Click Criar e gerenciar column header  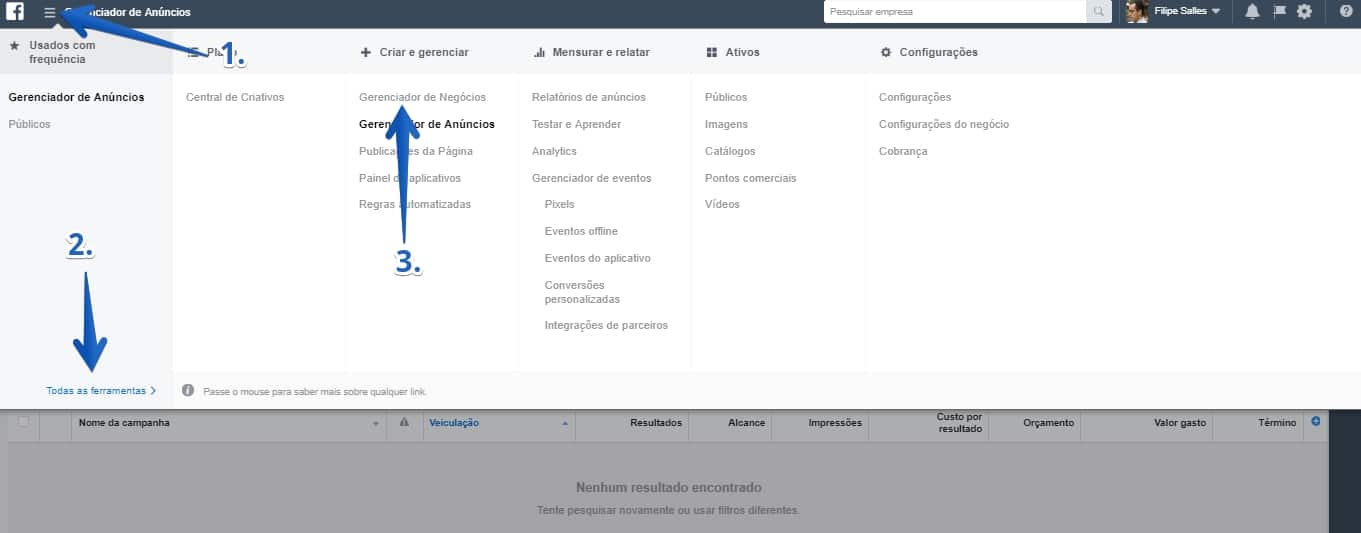point(415,52)
